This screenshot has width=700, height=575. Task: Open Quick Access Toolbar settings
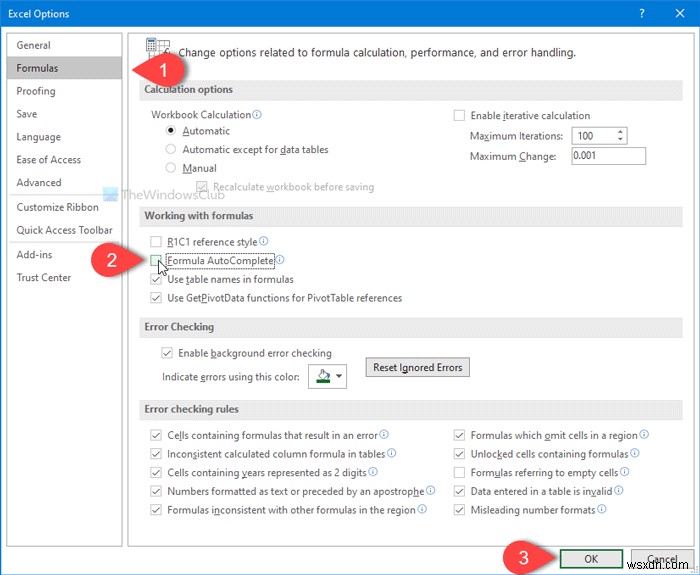point(64,230)
